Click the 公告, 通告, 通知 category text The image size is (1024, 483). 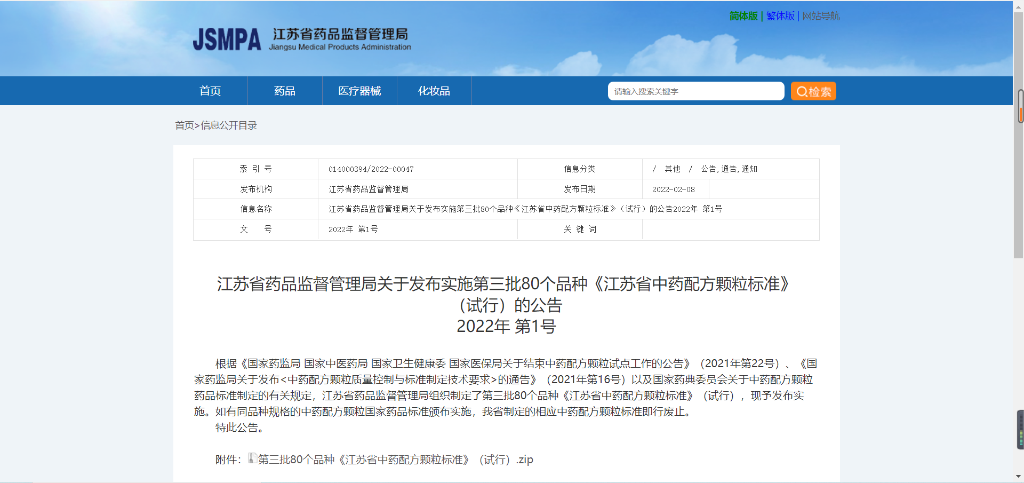pos(729,169)
